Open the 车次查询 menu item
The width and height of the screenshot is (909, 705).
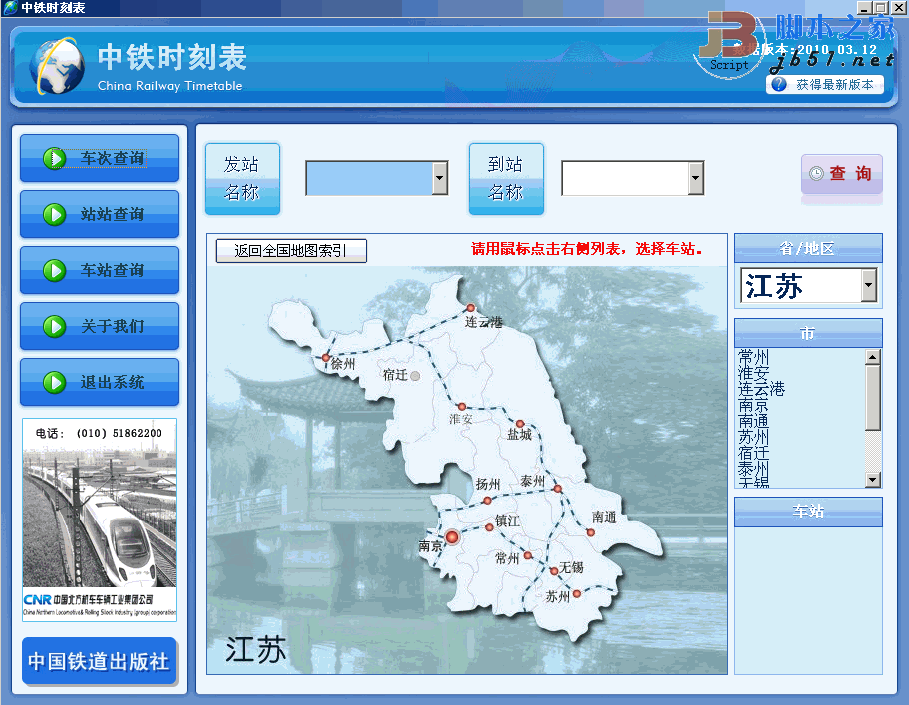tap(100, 158)
